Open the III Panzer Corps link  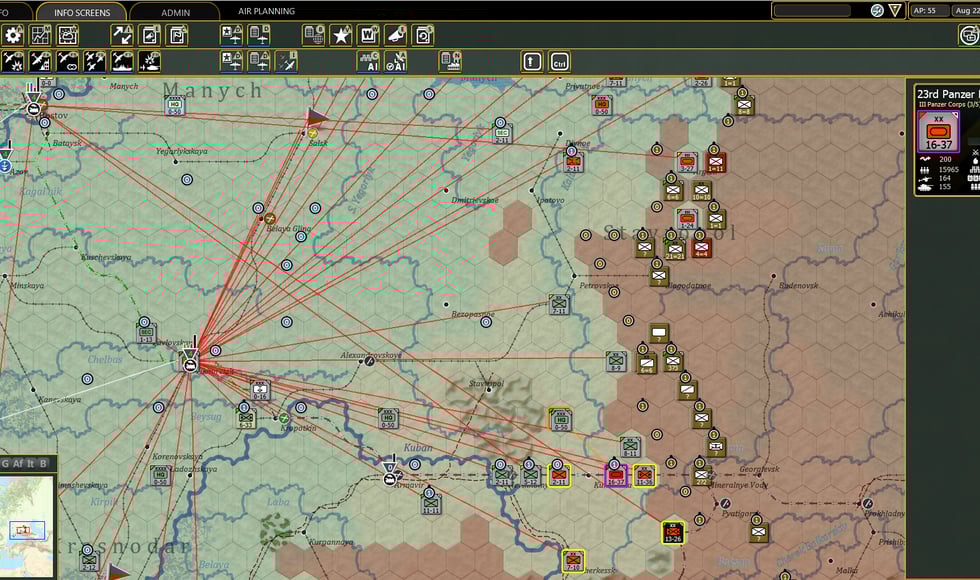[948, 104]
